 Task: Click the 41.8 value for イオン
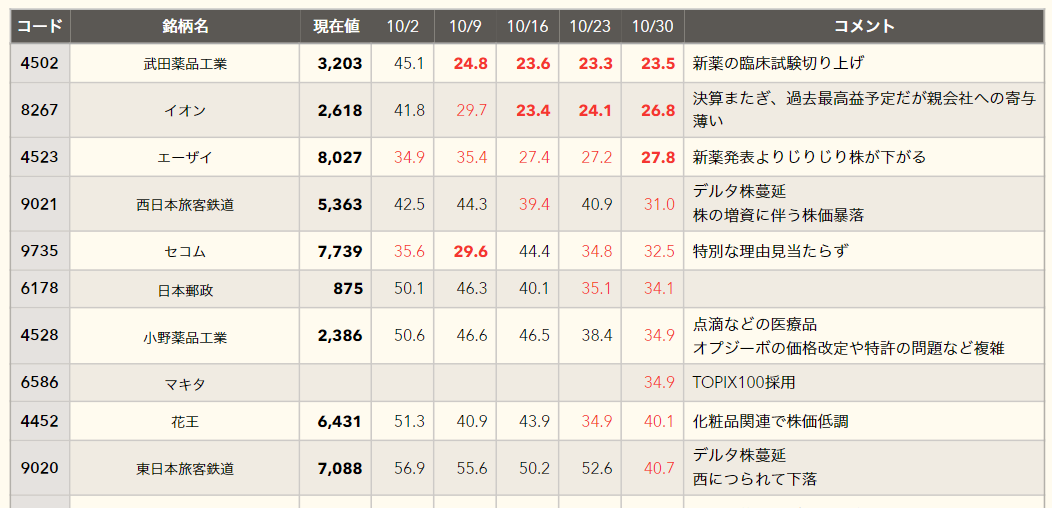pyautogui.click(x=409, y=111)
